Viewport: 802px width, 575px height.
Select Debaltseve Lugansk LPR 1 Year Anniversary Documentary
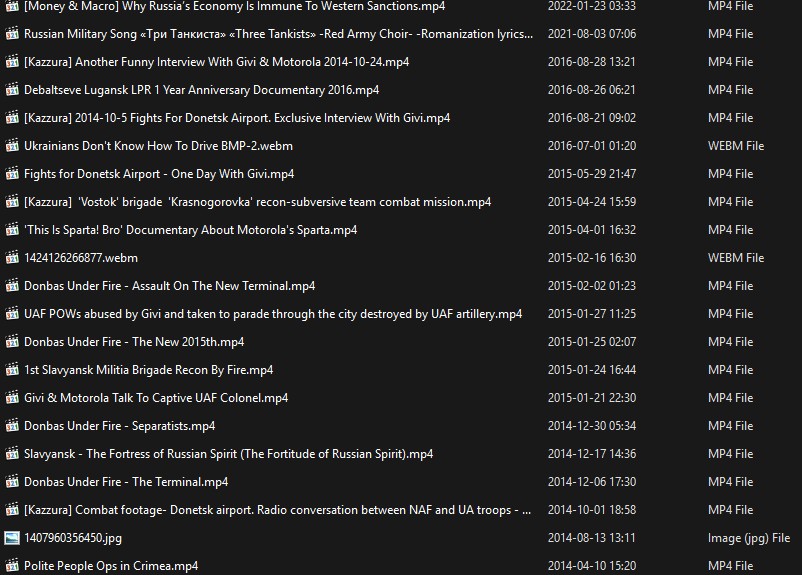pos(202,90)
